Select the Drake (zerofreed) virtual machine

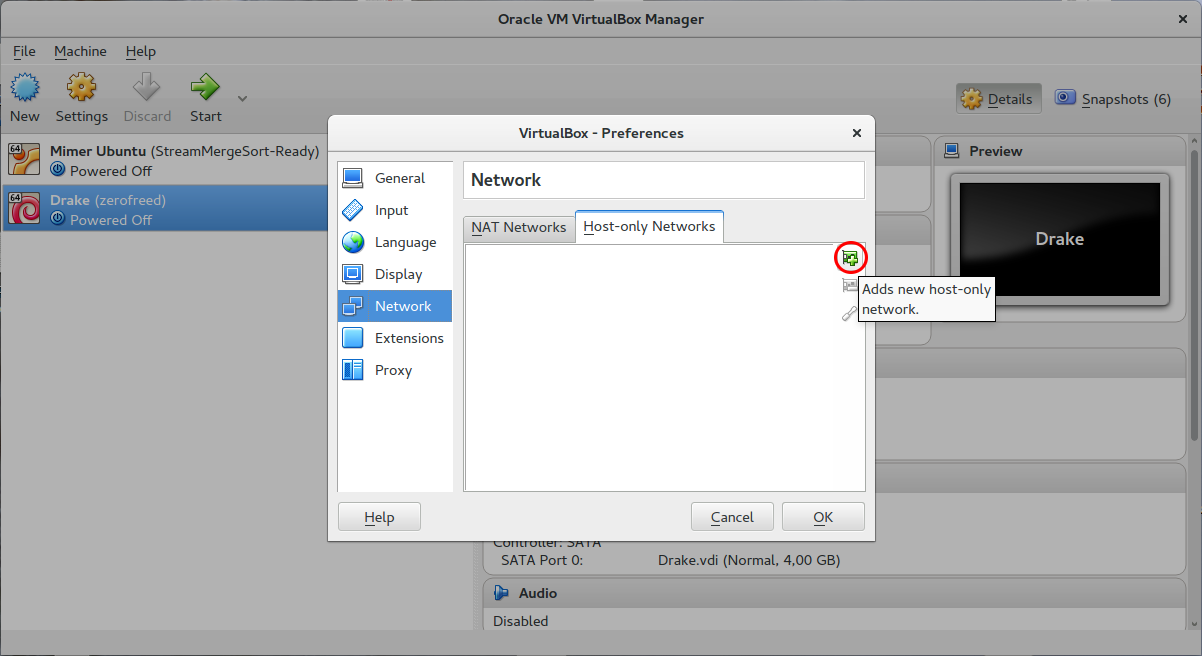(x=164, y=209)
